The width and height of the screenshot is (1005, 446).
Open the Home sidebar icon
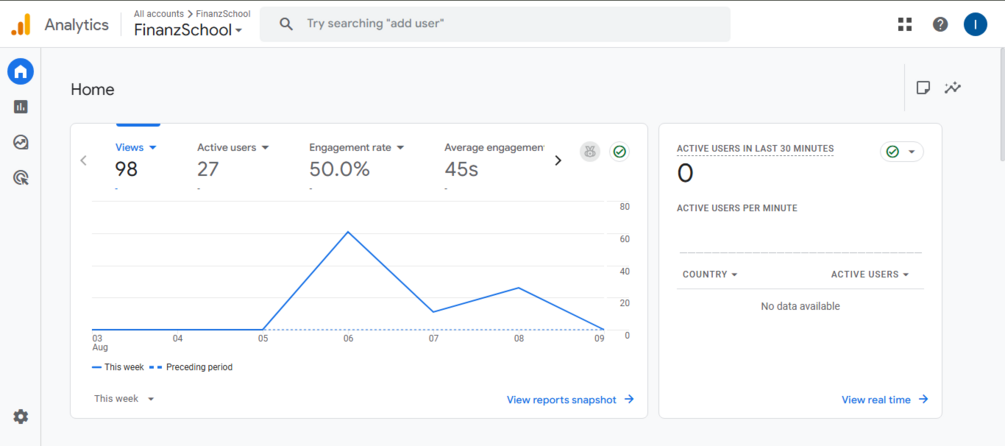(20, 71)
